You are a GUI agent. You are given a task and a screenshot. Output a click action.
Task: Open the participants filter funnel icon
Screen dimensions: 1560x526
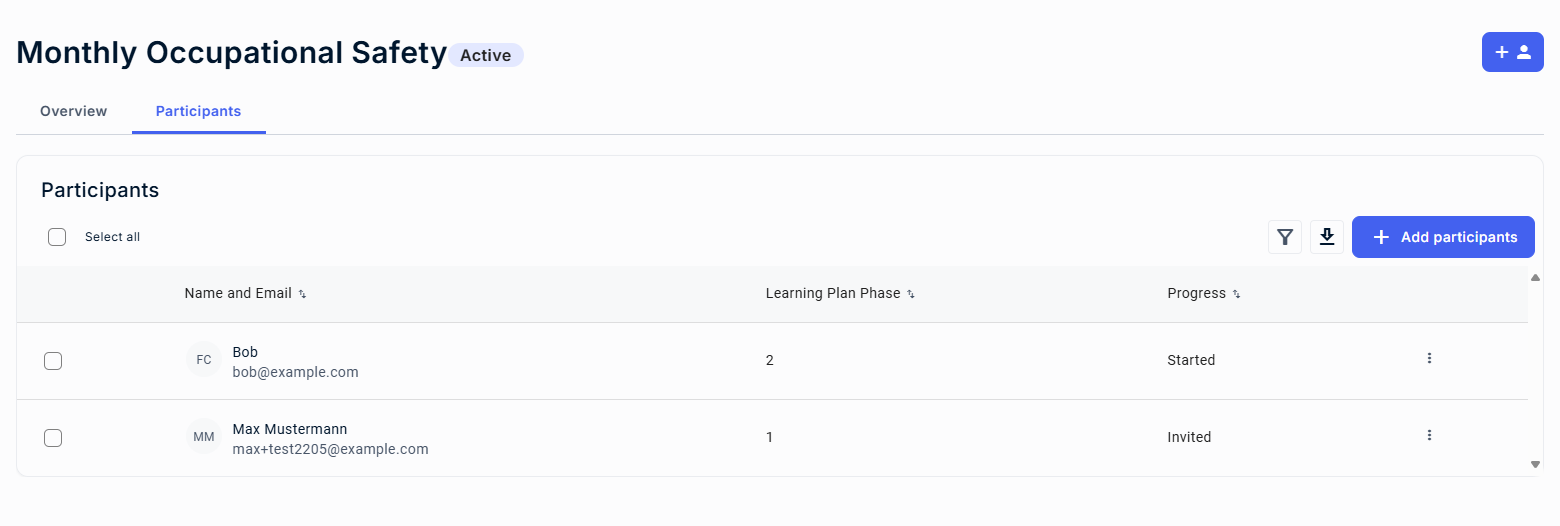click(x=1285, y=237)
